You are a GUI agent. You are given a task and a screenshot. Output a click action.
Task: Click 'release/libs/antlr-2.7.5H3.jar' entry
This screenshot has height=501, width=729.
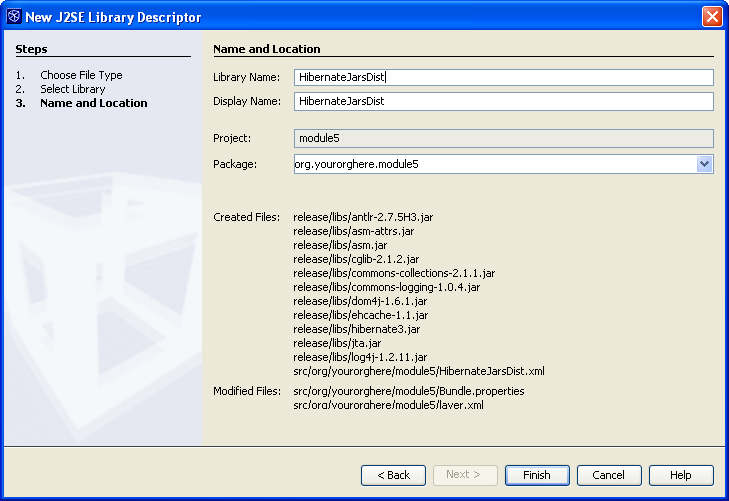363,217
